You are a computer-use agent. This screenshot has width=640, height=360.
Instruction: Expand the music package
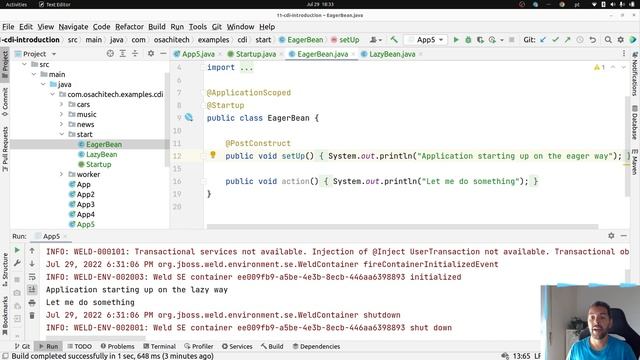pyautogui.click(x=62, y=114)
